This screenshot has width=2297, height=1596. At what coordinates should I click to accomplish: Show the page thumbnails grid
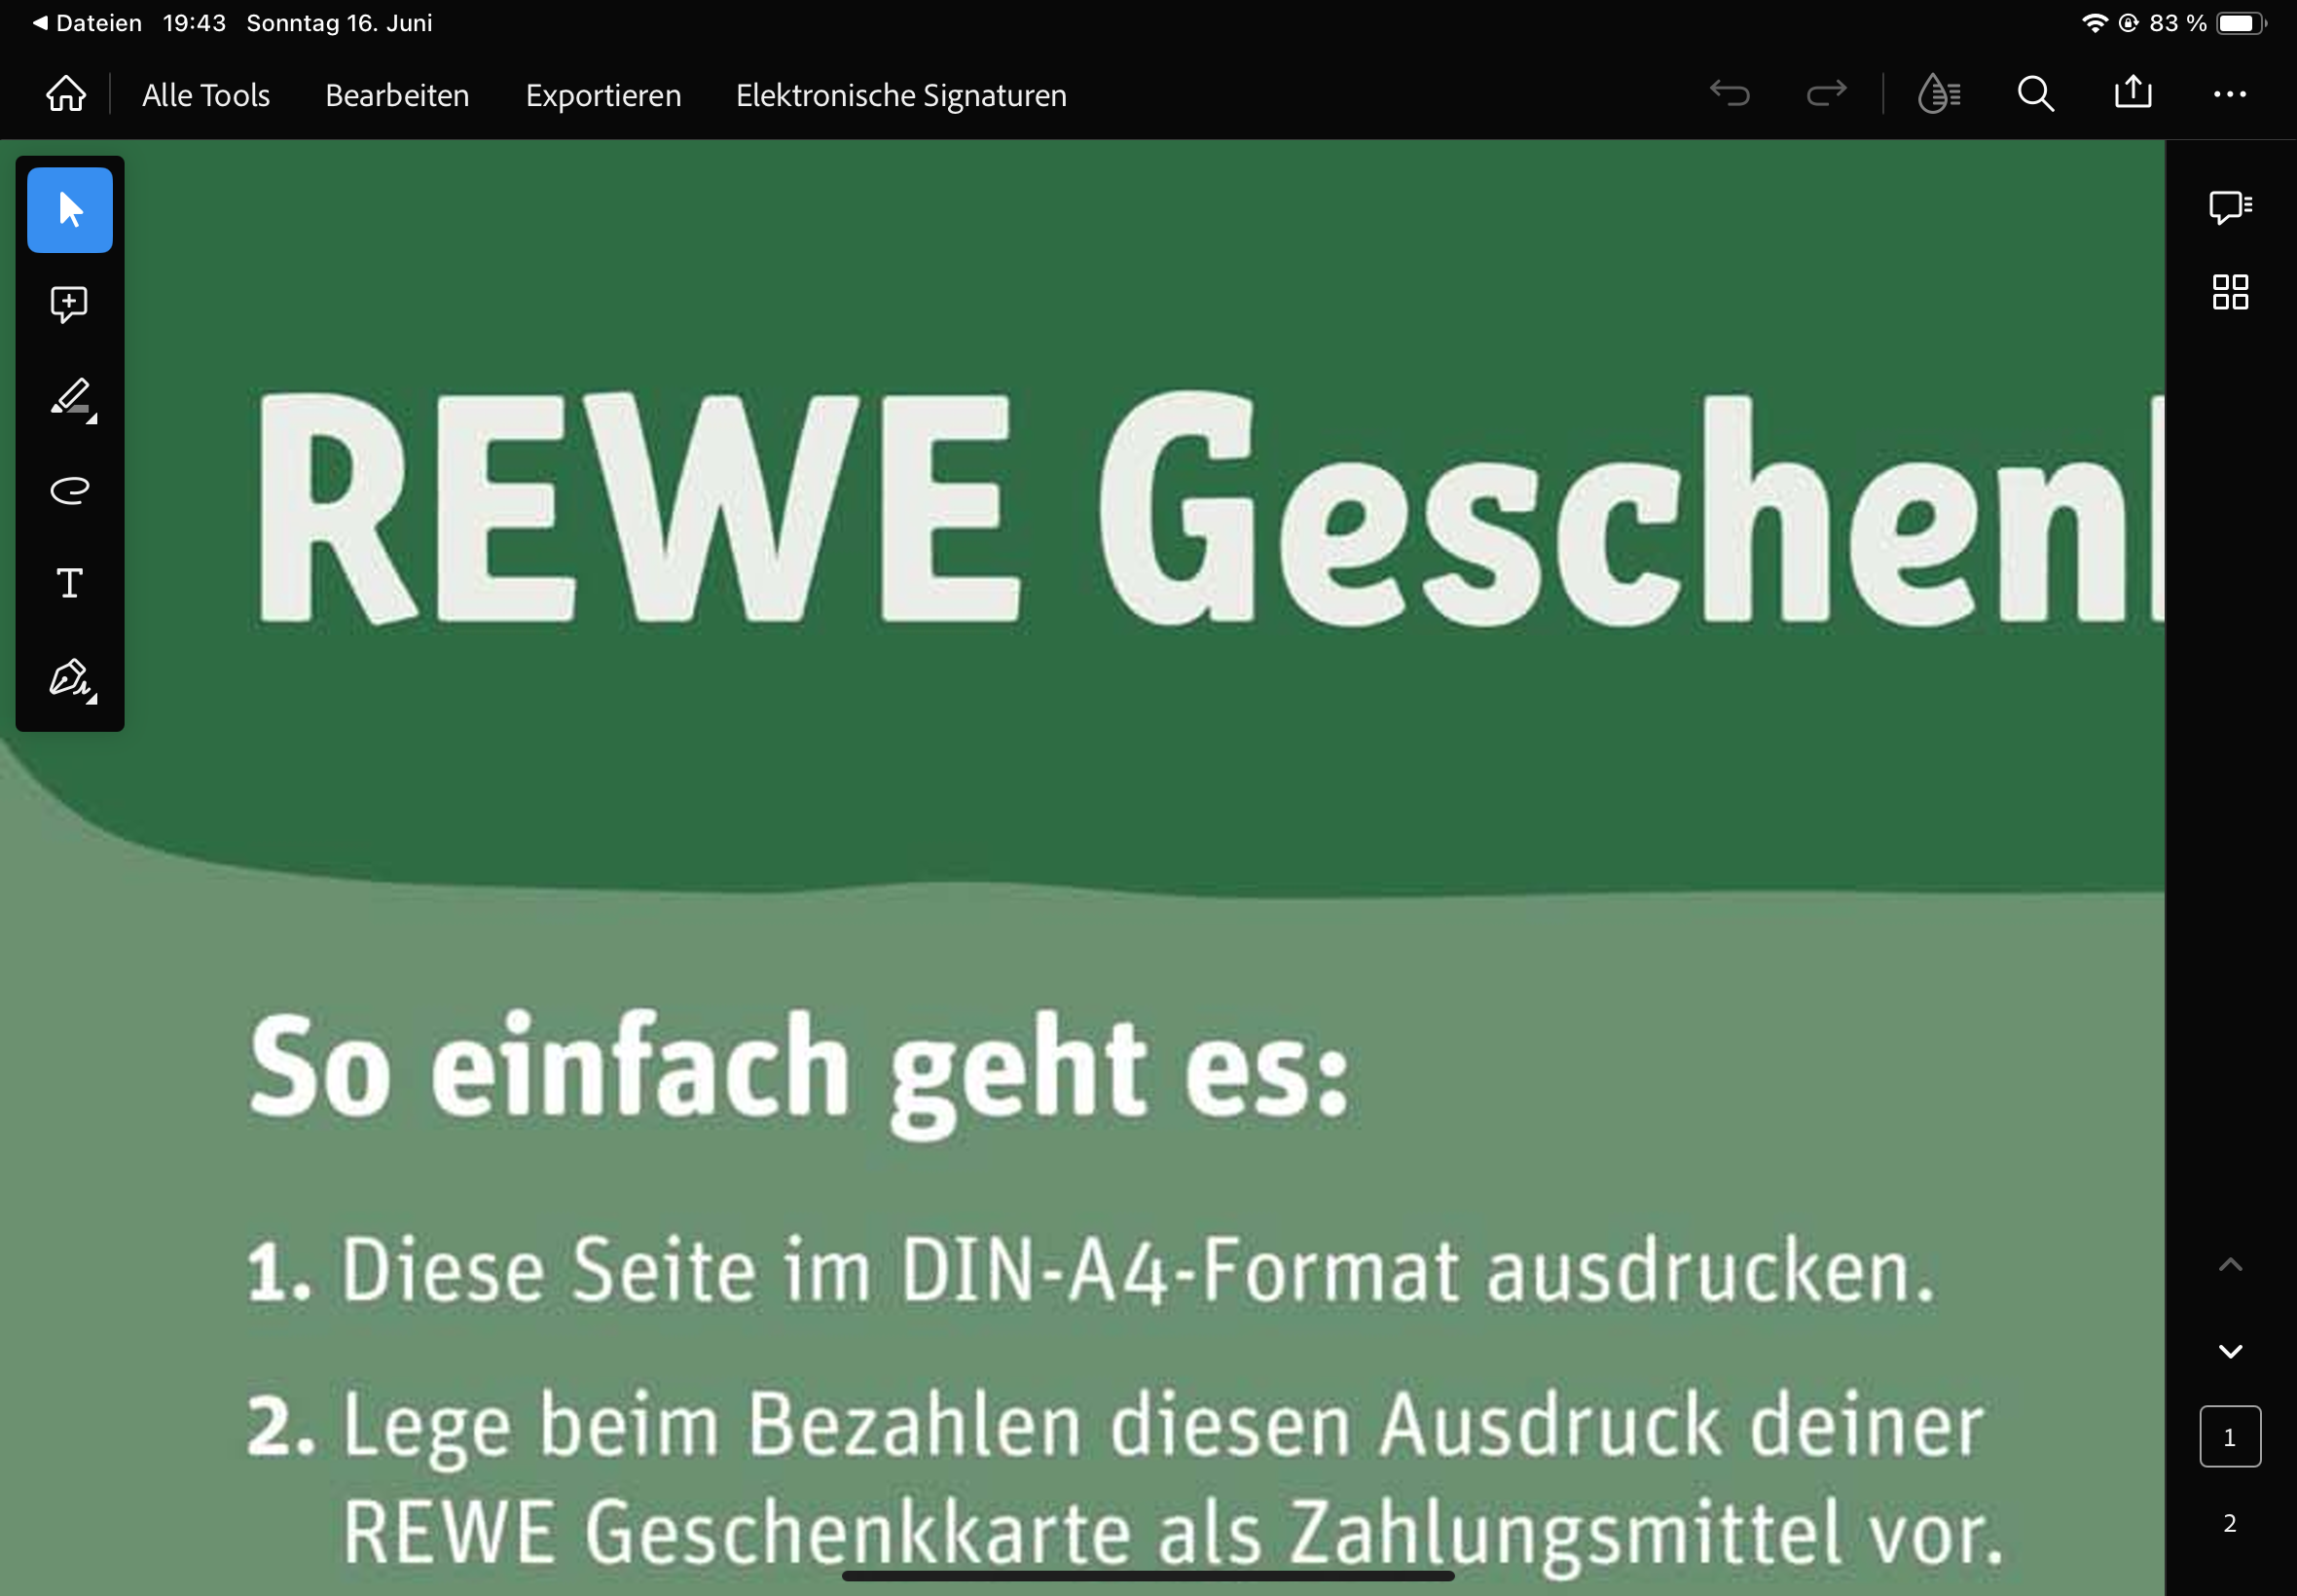coord(2230,292)
